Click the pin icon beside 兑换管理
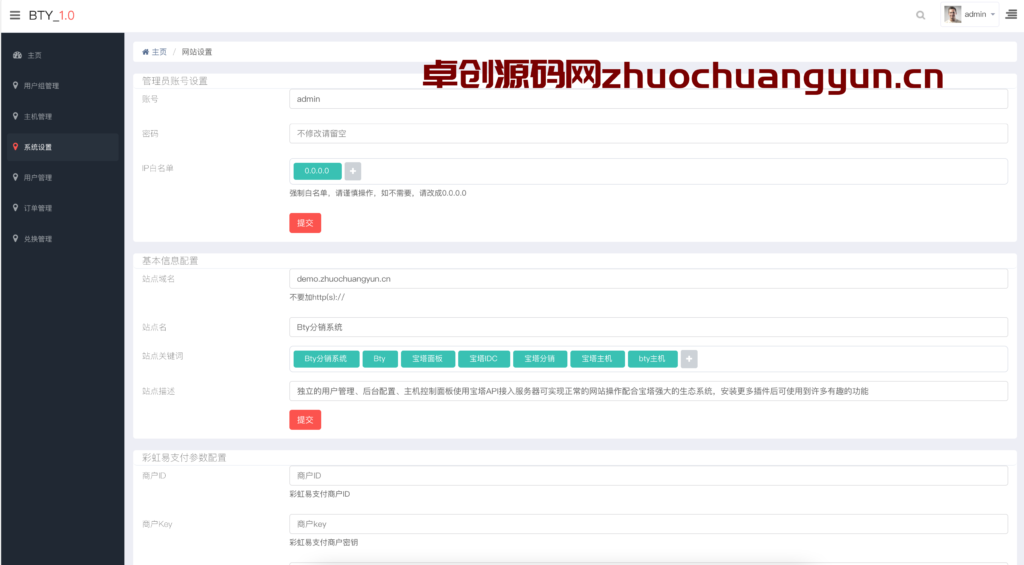1024x565 pixels. (16, 238)
